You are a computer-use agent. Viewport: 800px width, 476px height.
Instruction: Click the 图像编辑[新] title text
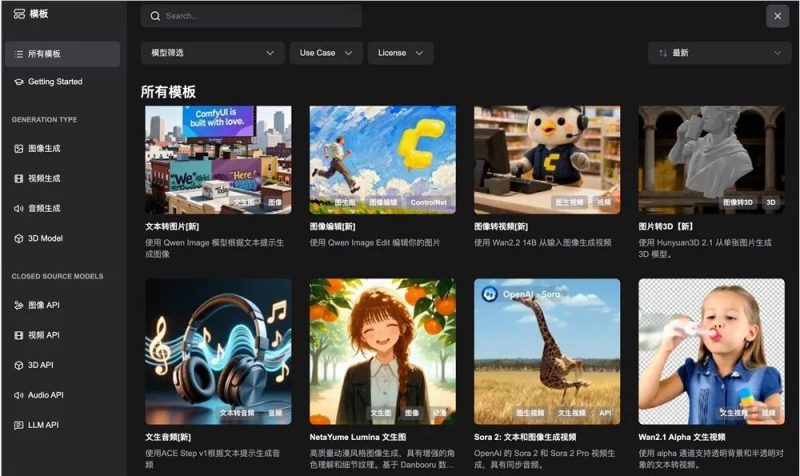pyautogui.click(x=332, y=227)
